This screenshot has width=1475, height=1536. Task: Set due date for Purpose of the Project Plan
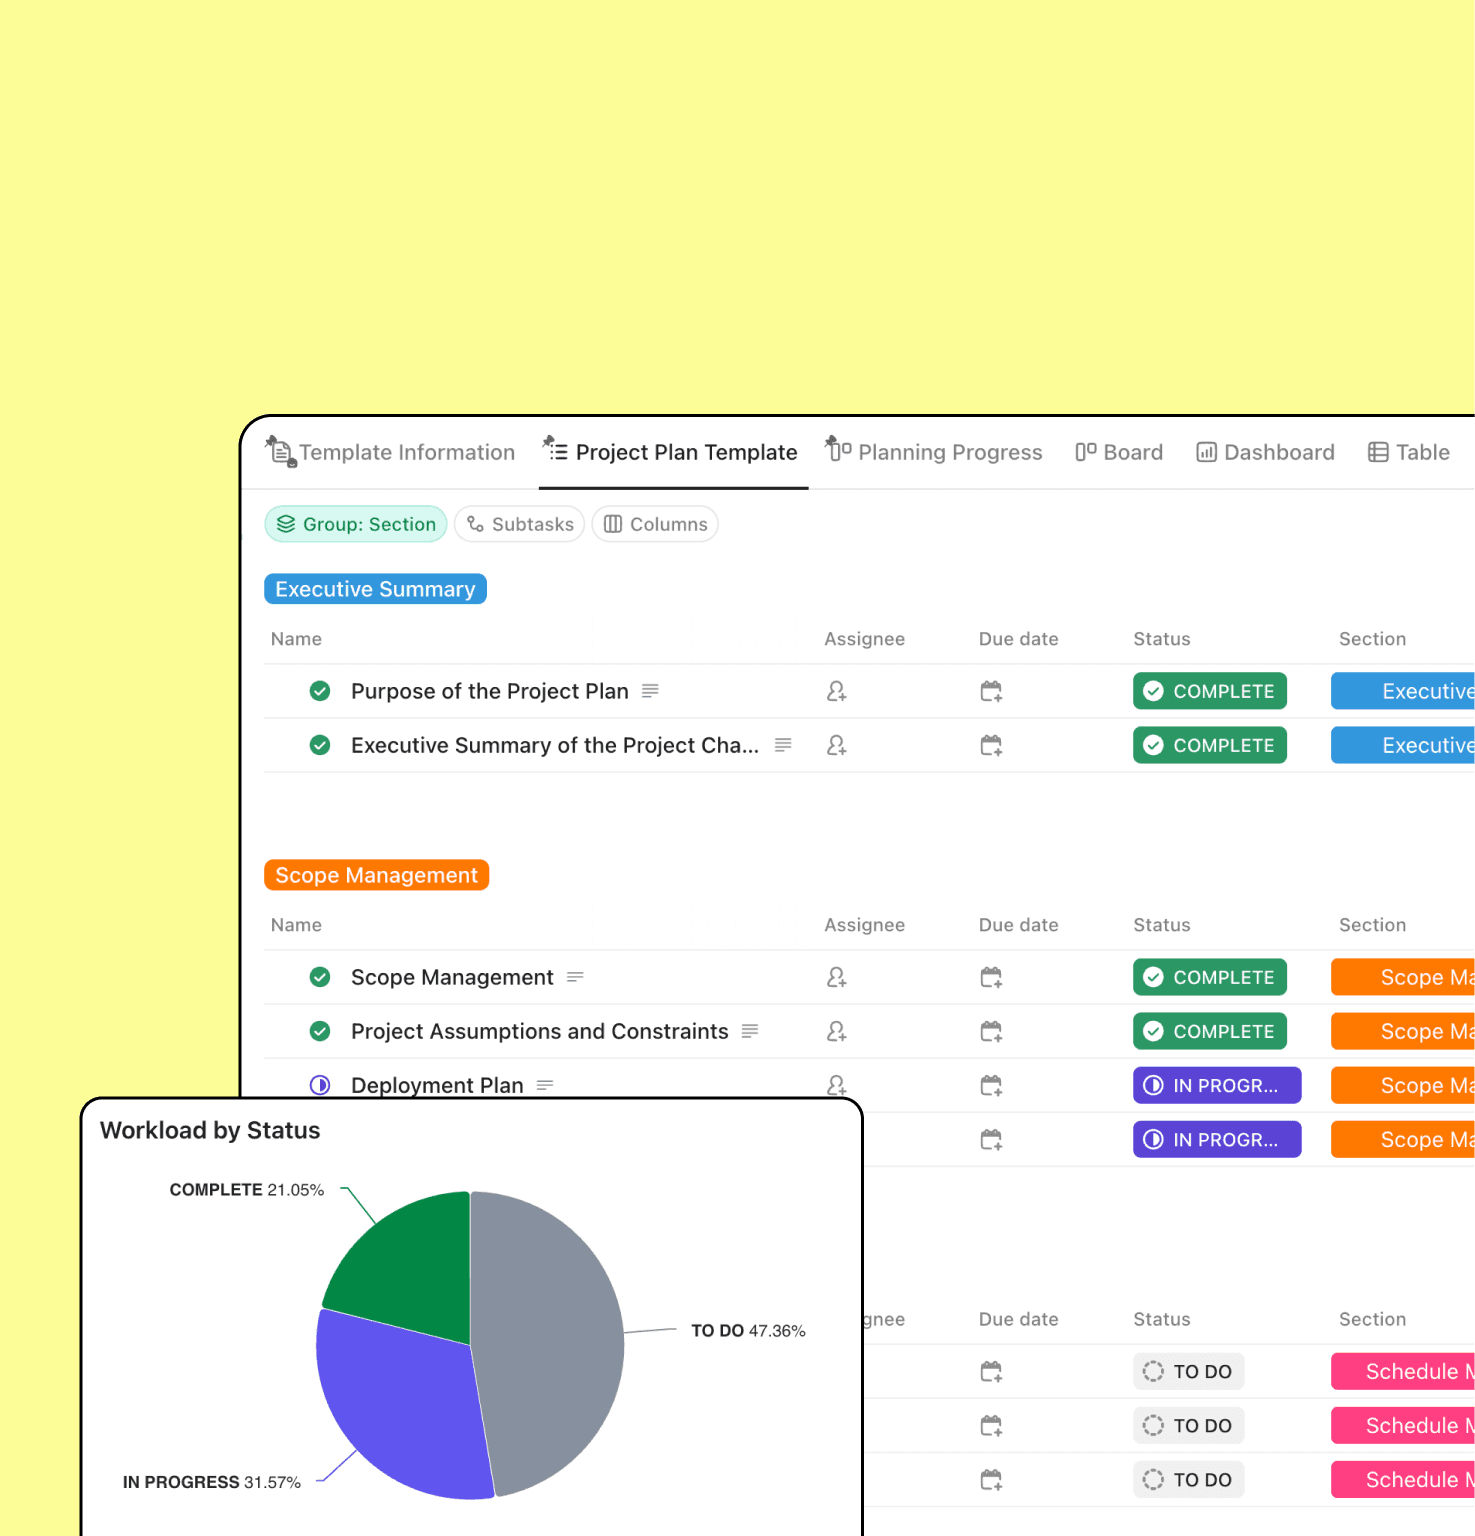(x=991, y=691)
